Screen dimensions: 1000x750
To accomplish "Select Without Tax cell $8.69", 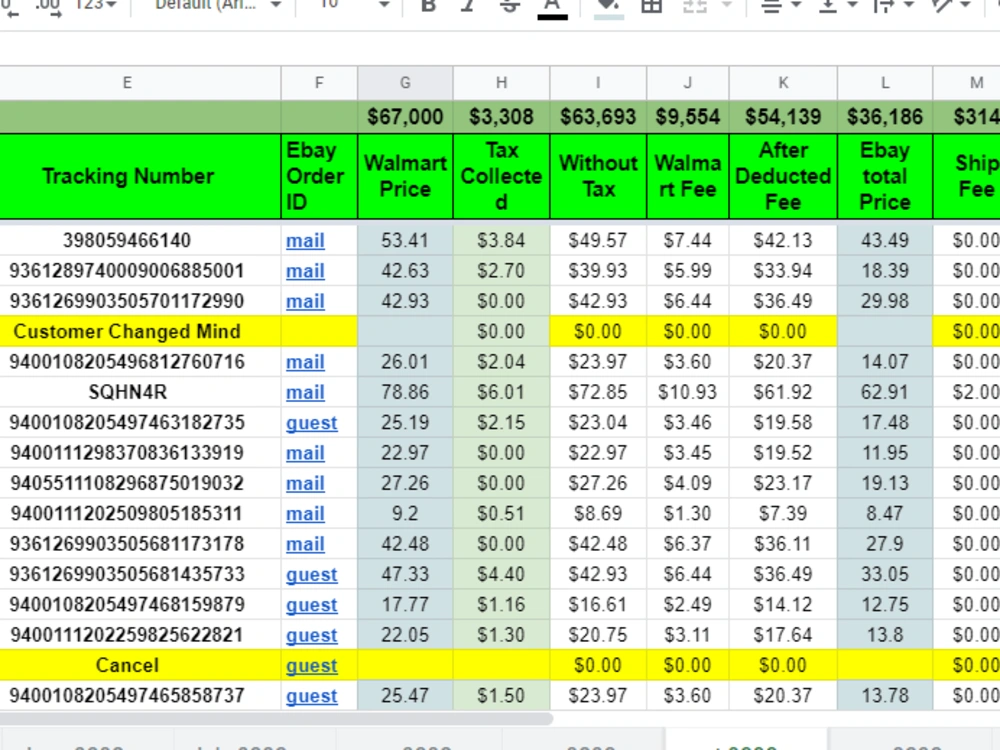I will point(598,514).
